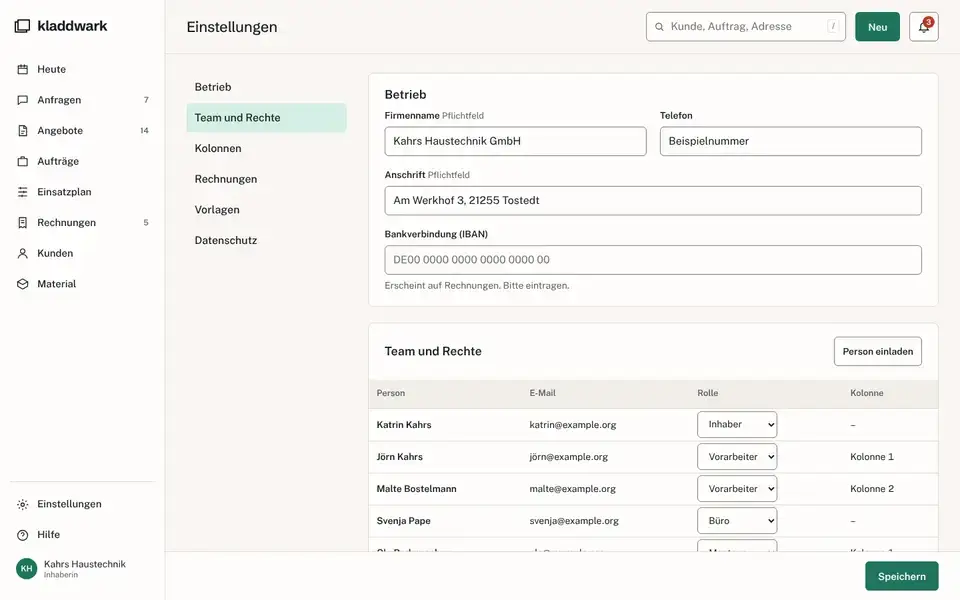The height and width of the screenshot is (600, 960).
Task: Click the Rechnungen receipt icon in sidebar
Action: point(23,222)
